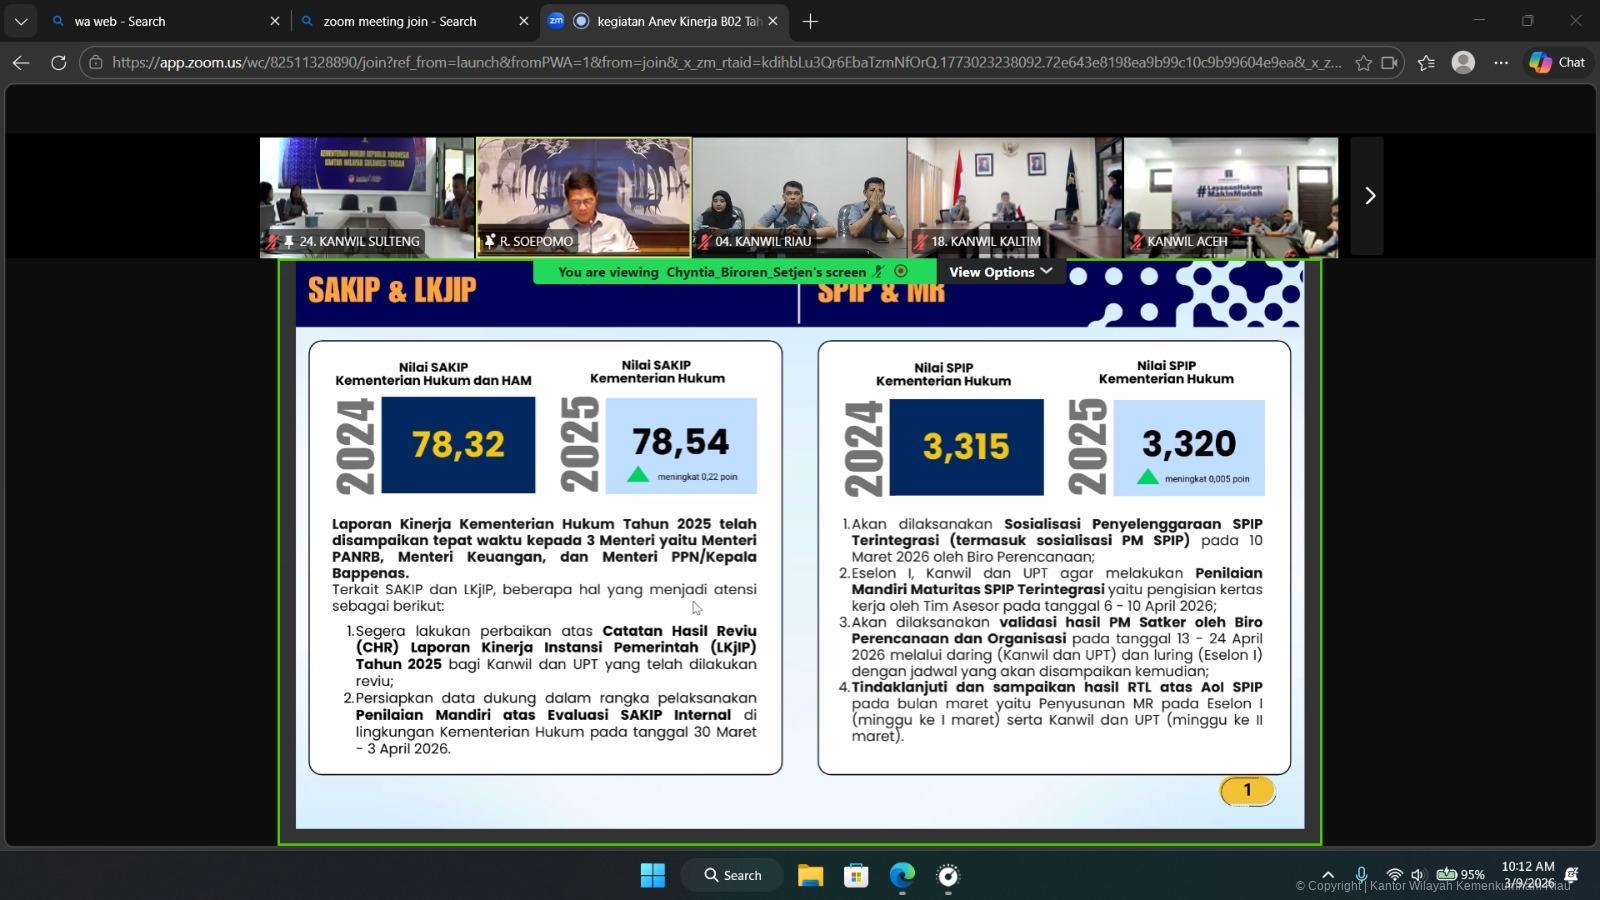Screen dimensions: 1600x900
Task: Click the camera icon in address bar
Action: point(1389,62)
